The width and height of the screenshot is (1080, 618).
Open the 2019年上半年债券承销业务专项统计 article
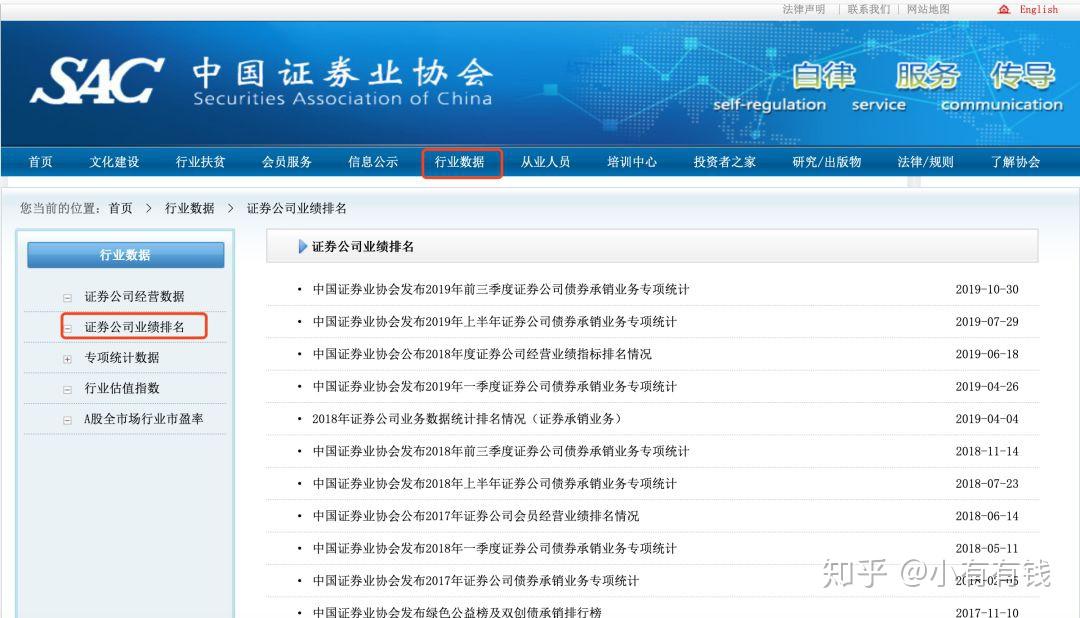tap(495, 322)
